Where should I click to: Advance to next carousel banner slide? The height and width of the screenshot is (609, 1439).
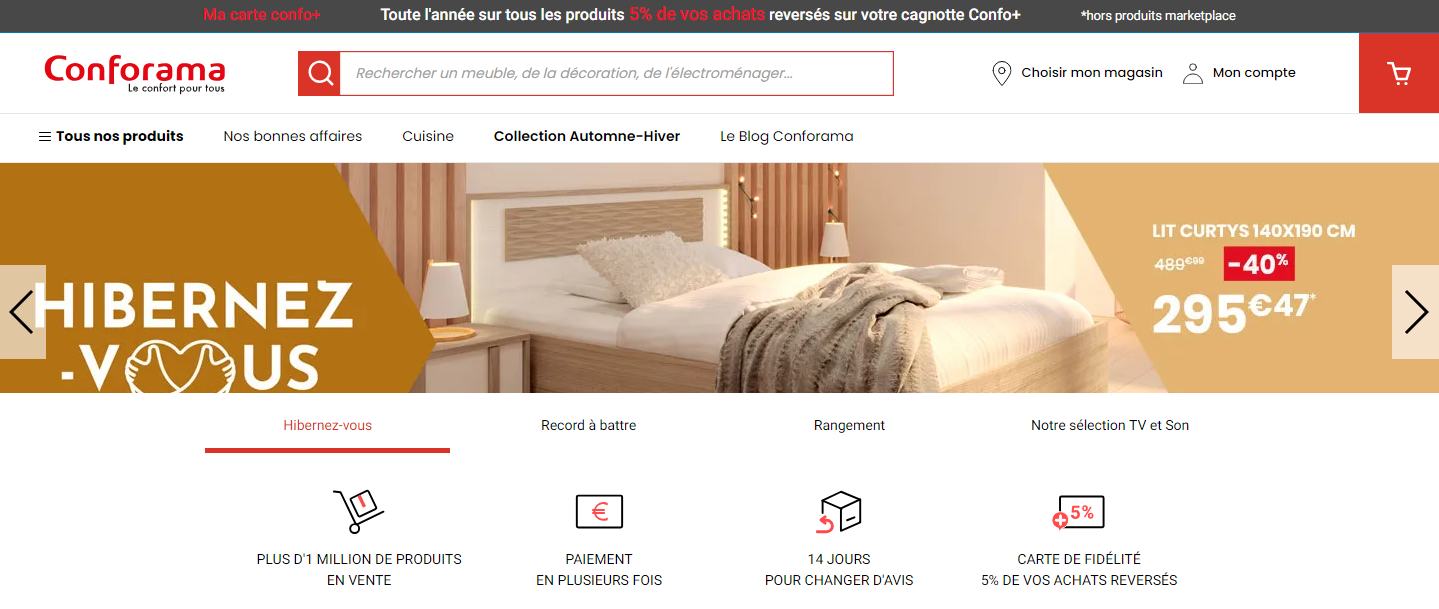pos(1415,312)
